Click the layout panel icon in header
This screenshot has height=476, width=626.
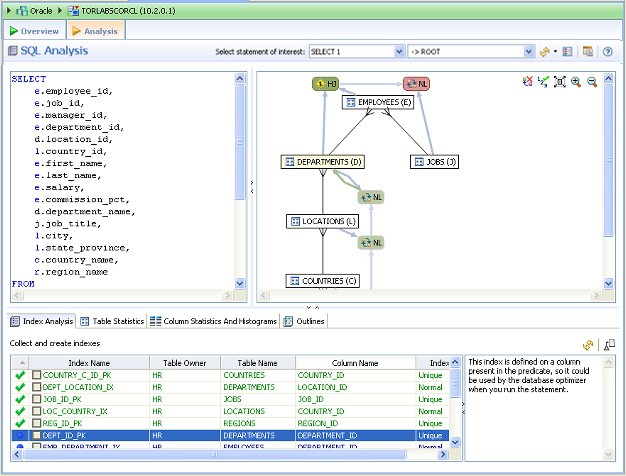coord(567,52)
